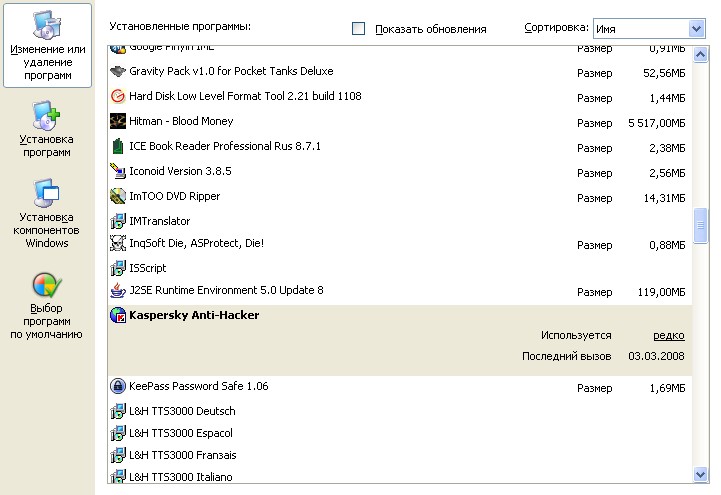Select the Hard Disk Low Level Format icon
721x495 pixels.
118,96
